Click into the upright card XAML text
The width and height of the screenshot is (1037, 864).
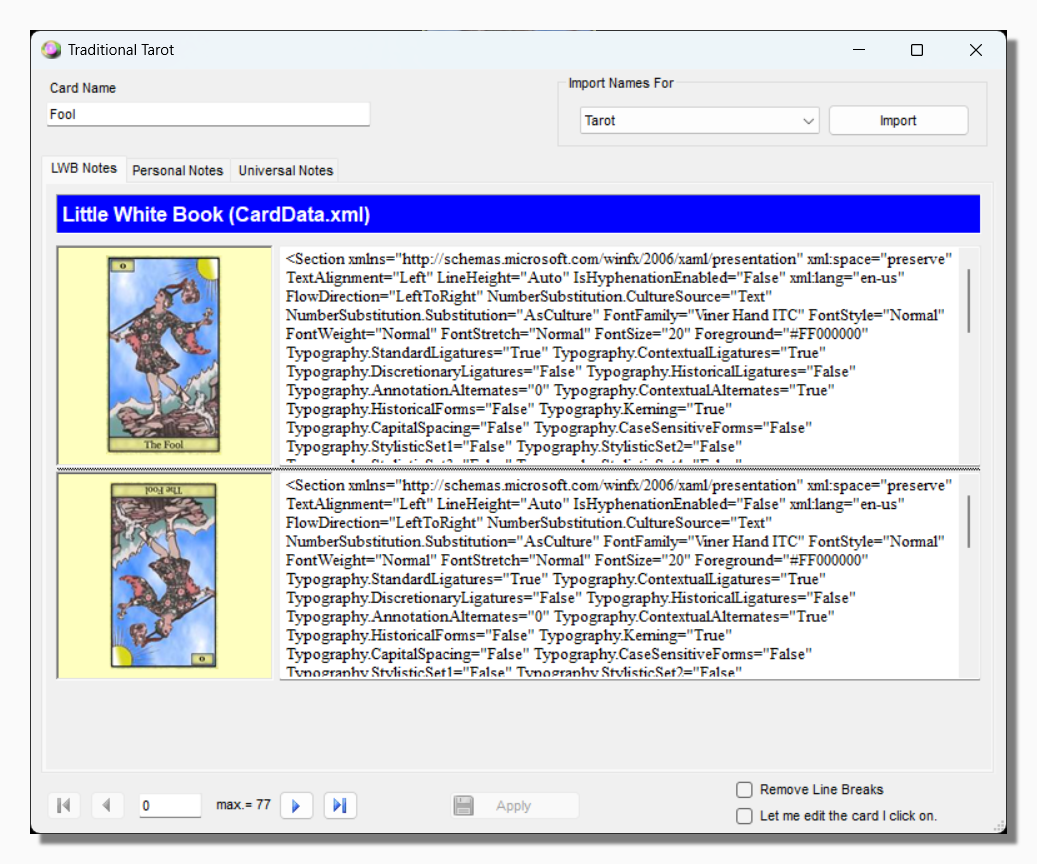point(619,355)
